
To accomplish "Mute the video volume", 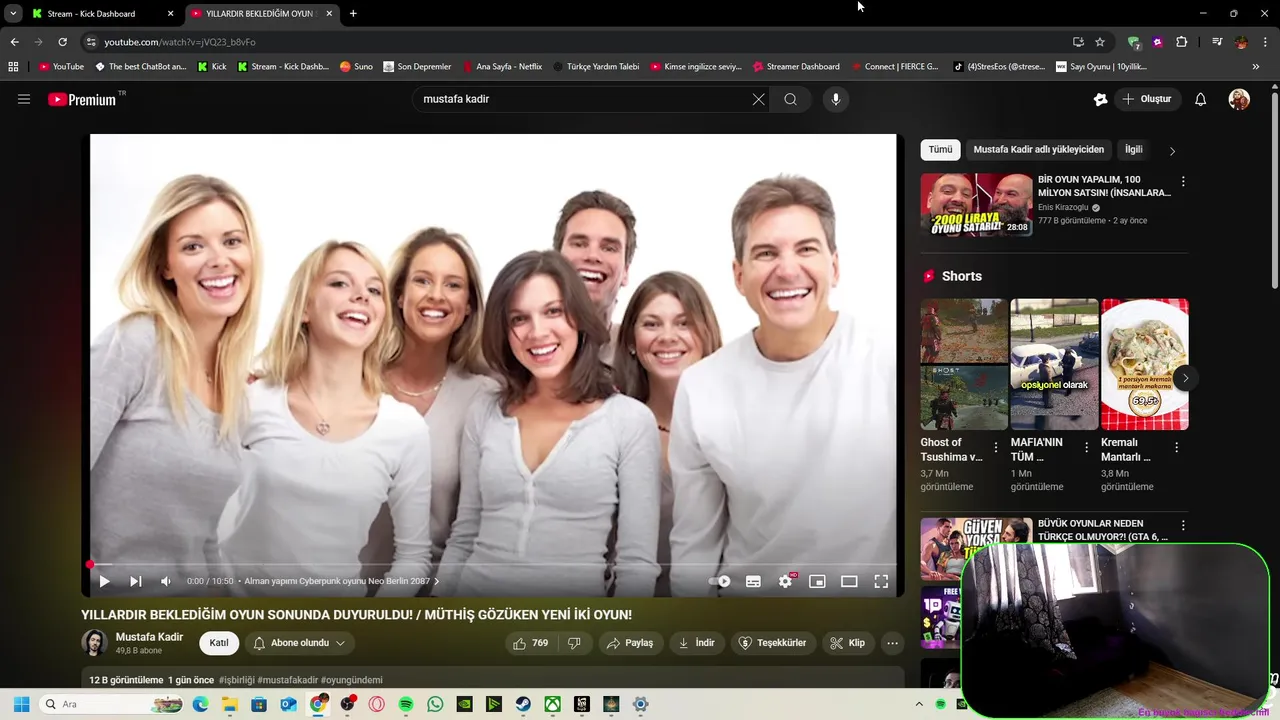I will [166, 581].
